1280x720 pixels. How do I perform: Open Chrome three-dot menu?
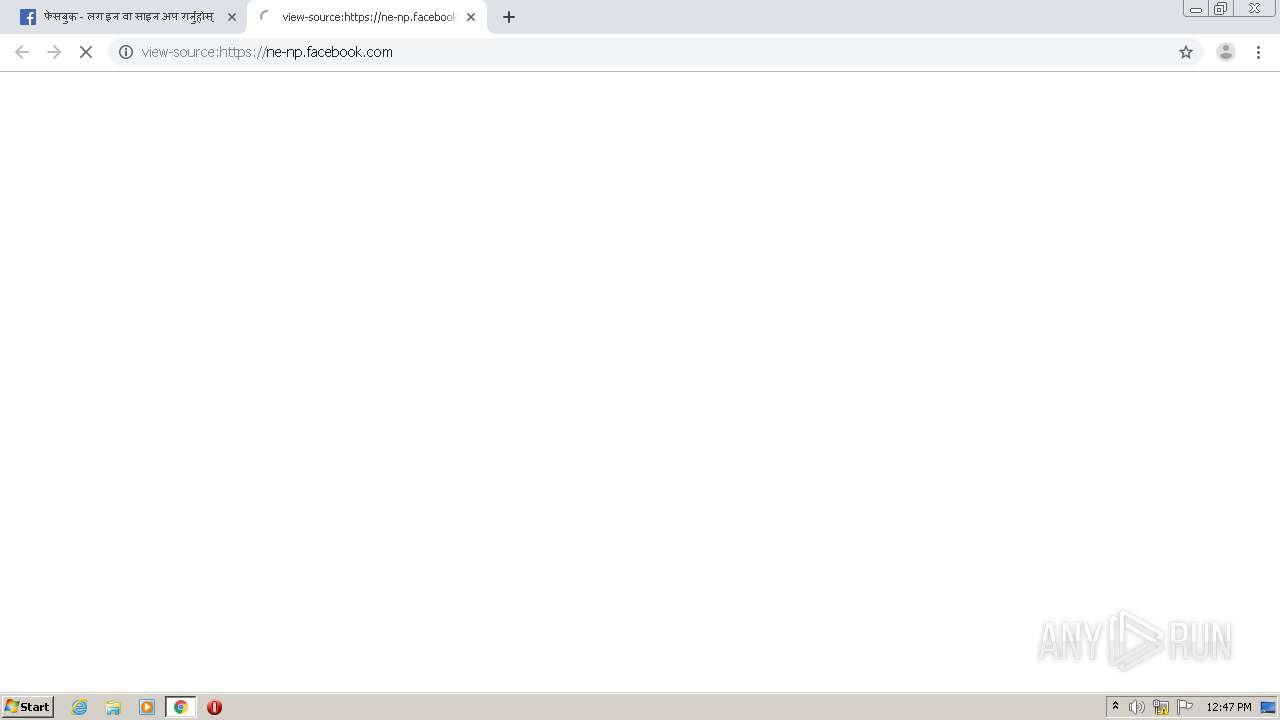pyautogui.click(x=1258, y=52)
